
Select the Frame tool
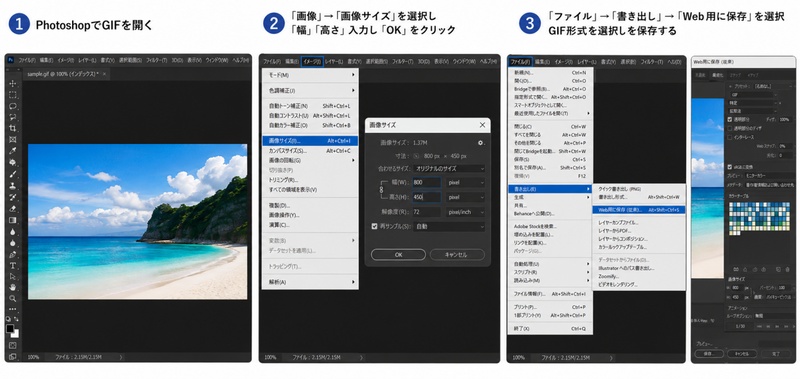point(13,140)
